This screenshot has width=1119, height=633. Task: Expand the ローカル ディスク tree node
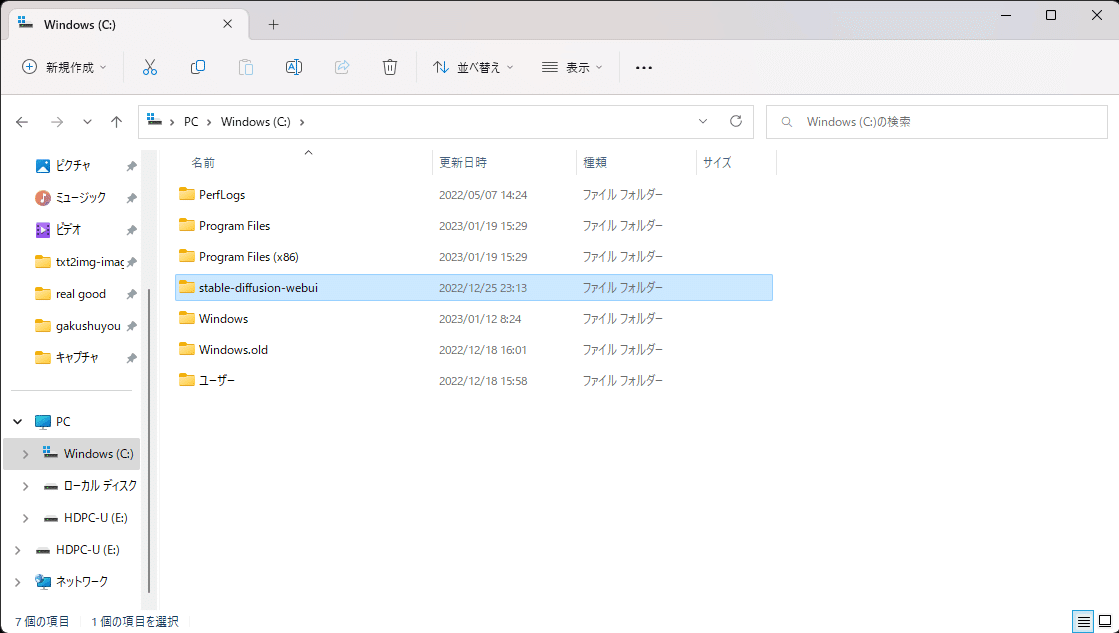point(26,486)
